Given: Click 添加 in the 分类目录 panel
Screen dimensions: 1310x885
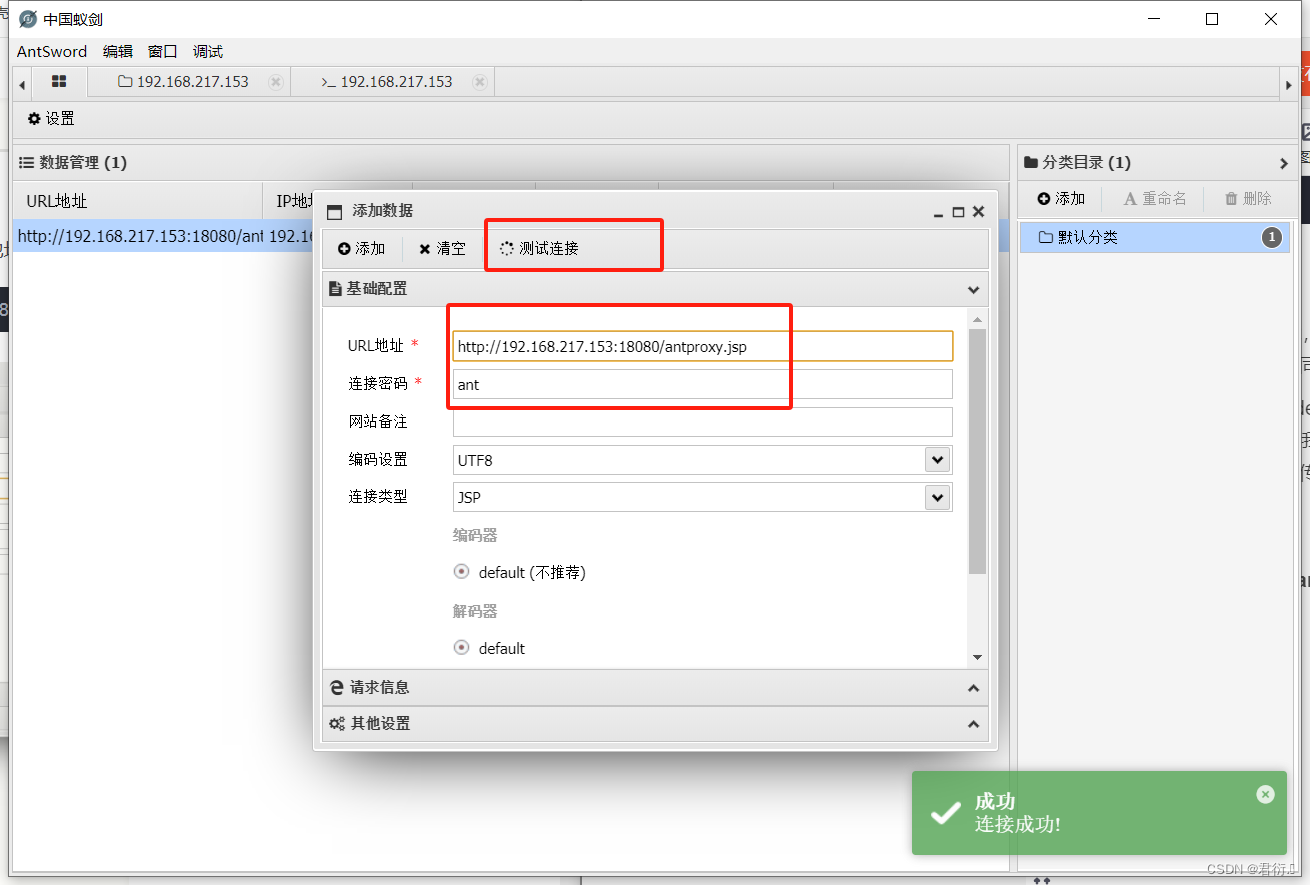Looking at the screenshot, I should pyautogui.click(x=1061, y=199).
